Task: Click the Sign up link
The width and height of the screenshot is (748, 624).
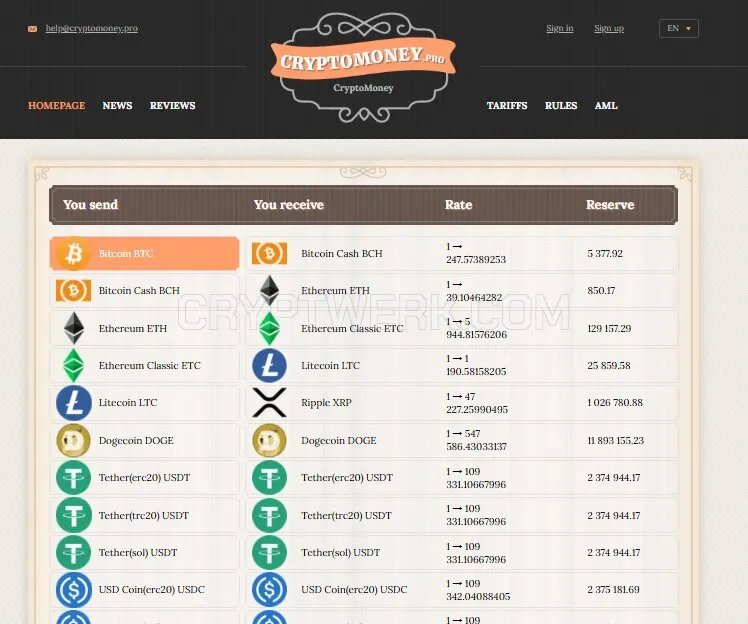Action: [609, 28]
